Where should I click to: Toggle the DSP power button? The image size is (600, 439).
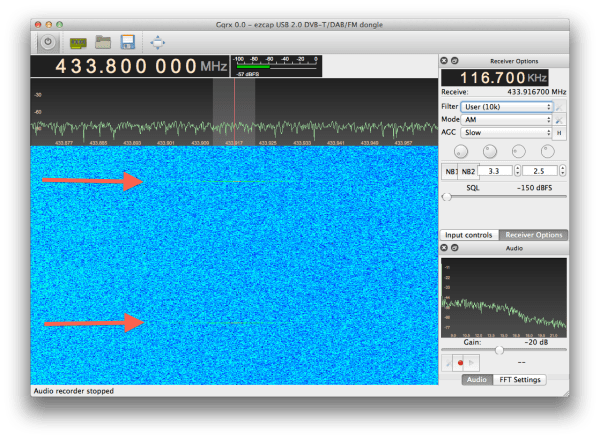click(x=49, y=42)
